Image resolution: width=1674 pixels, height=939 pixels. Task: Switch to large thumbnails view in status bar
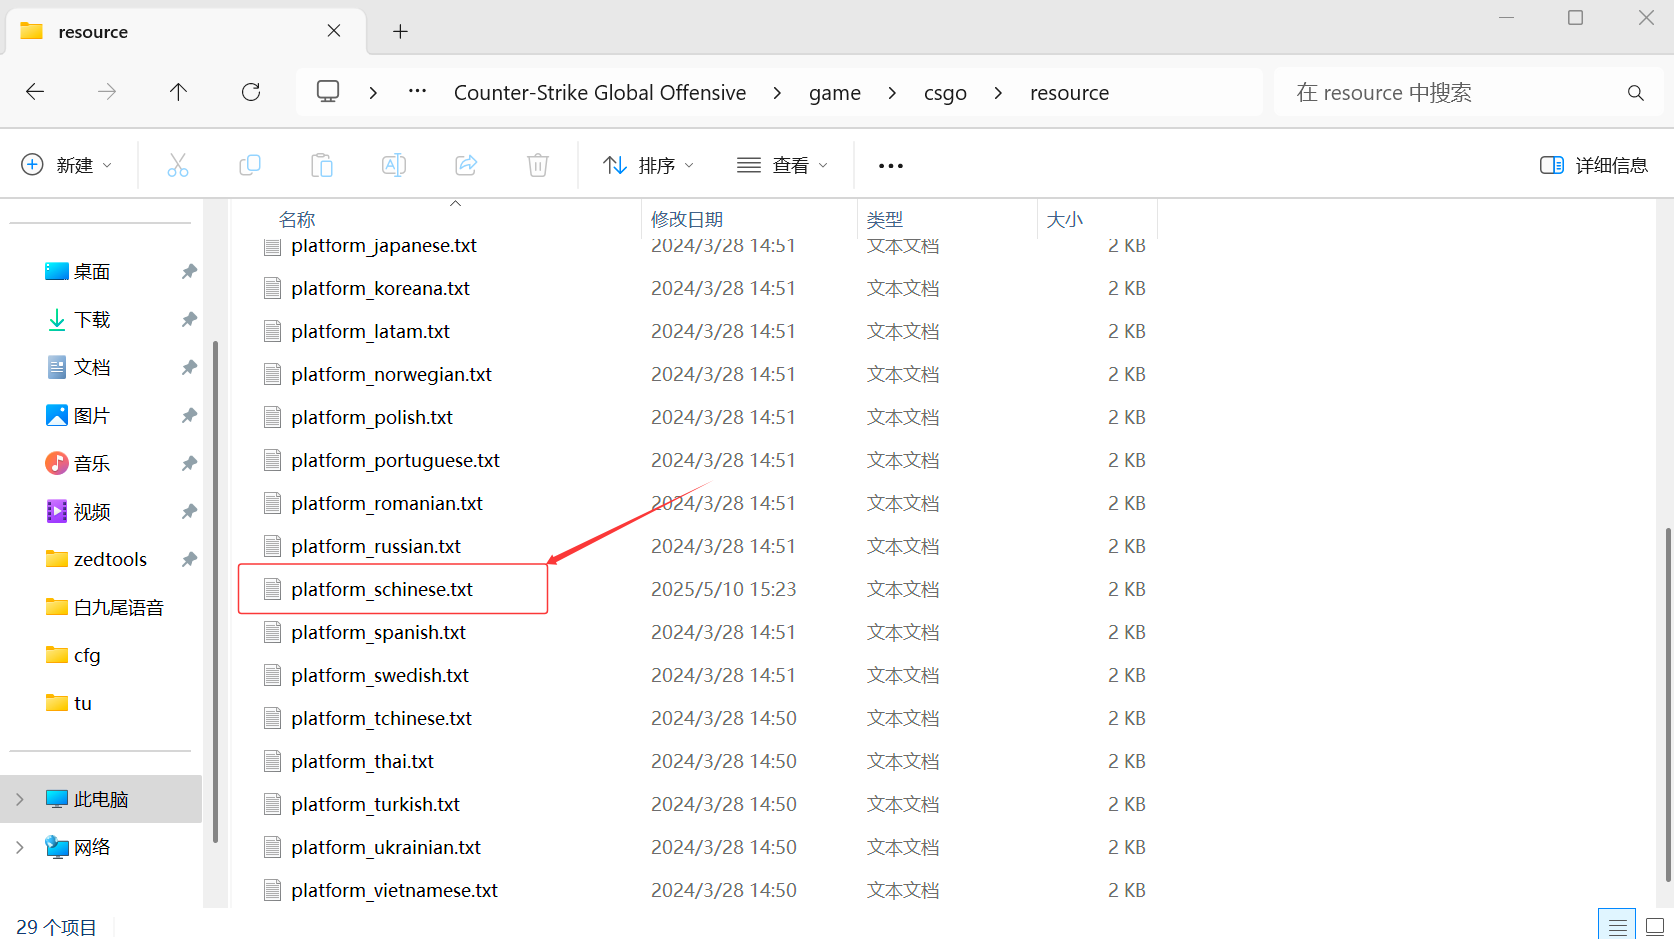pos(1655,926)
